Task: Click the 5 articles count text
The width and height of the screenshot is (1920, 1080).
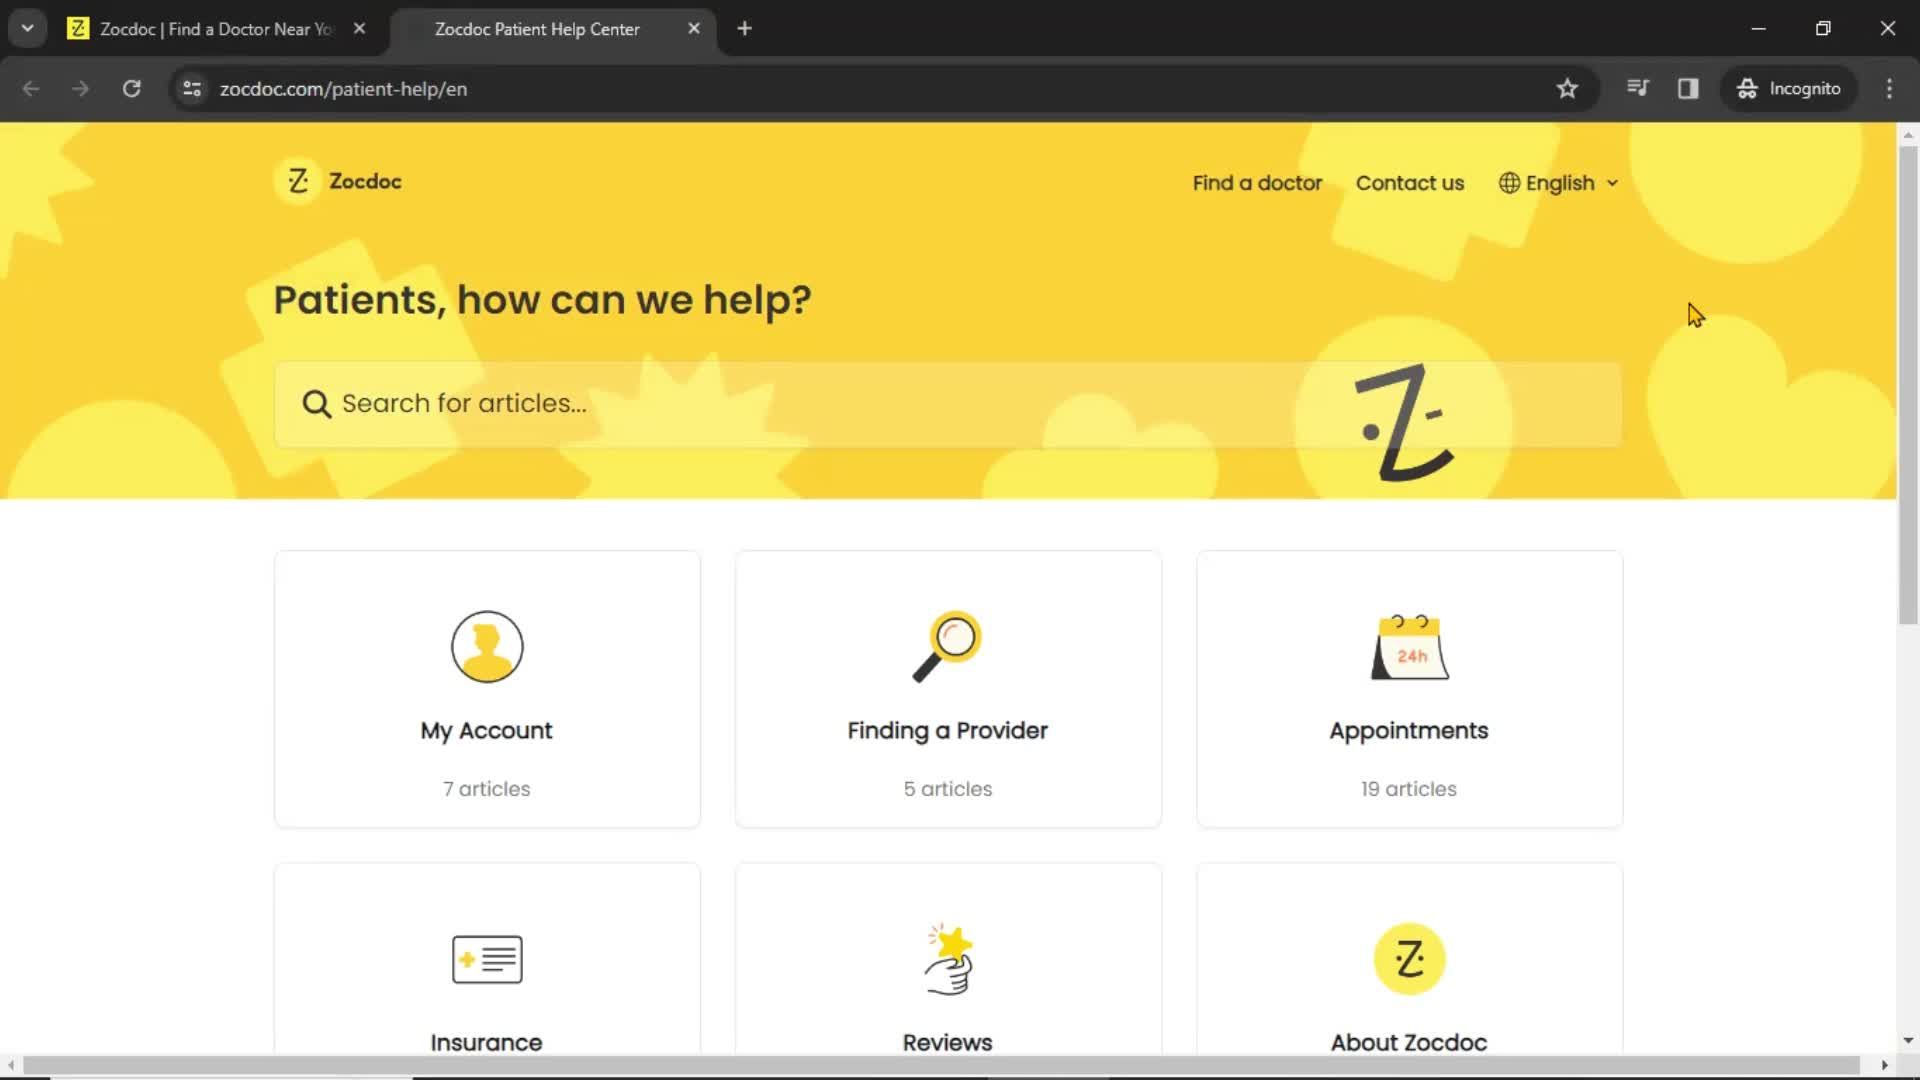Action: click(x=948, y=789)
